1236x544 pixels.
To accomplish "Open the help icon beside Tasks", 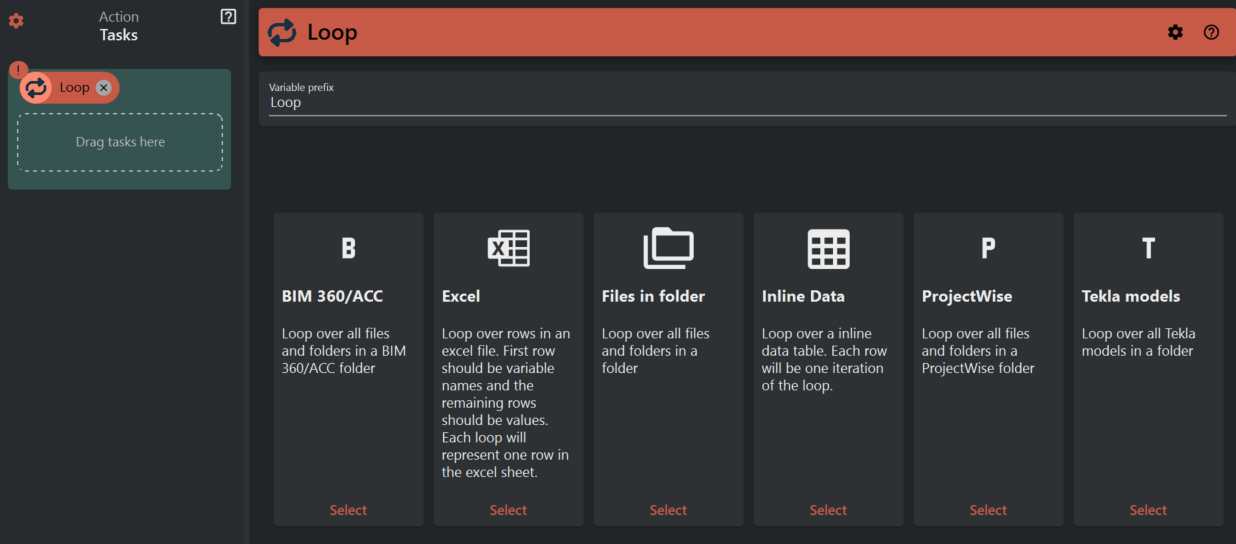I will click(x=228, y=16).
